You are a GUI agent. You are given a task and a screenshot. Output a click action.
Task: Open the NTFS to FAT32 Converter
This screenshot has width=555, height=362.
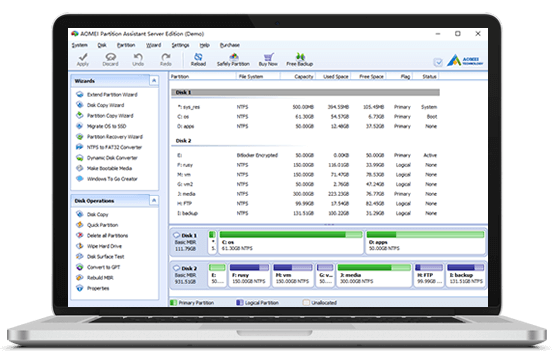(x=109, y=147)
